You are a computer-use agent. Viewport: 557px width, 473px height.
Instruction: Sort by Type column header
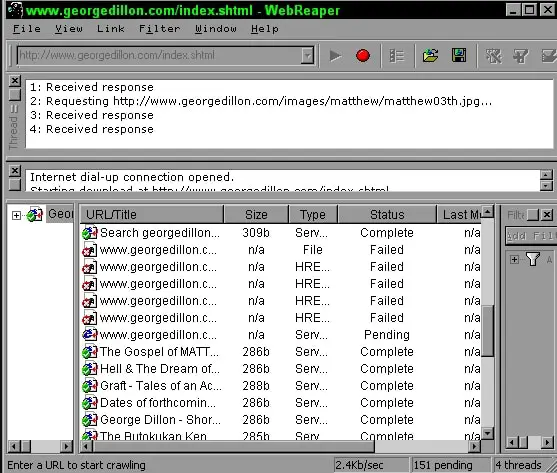(313, 214)
